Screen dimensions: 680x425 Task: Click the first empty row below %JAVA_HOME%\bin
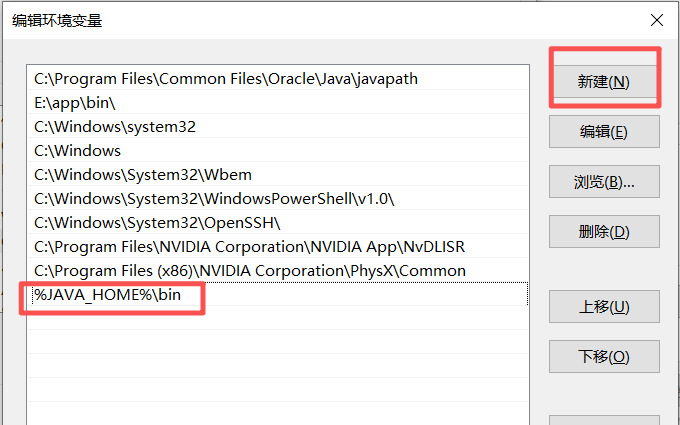coord(278,318)
